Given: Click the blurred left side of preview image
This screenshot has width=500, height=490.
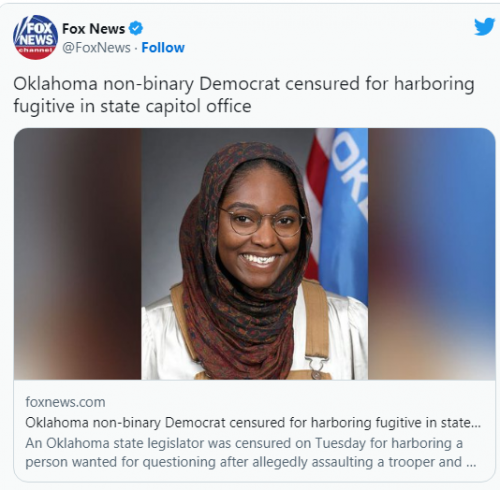Looking at the screenshot, I should (x=77, y=254).
